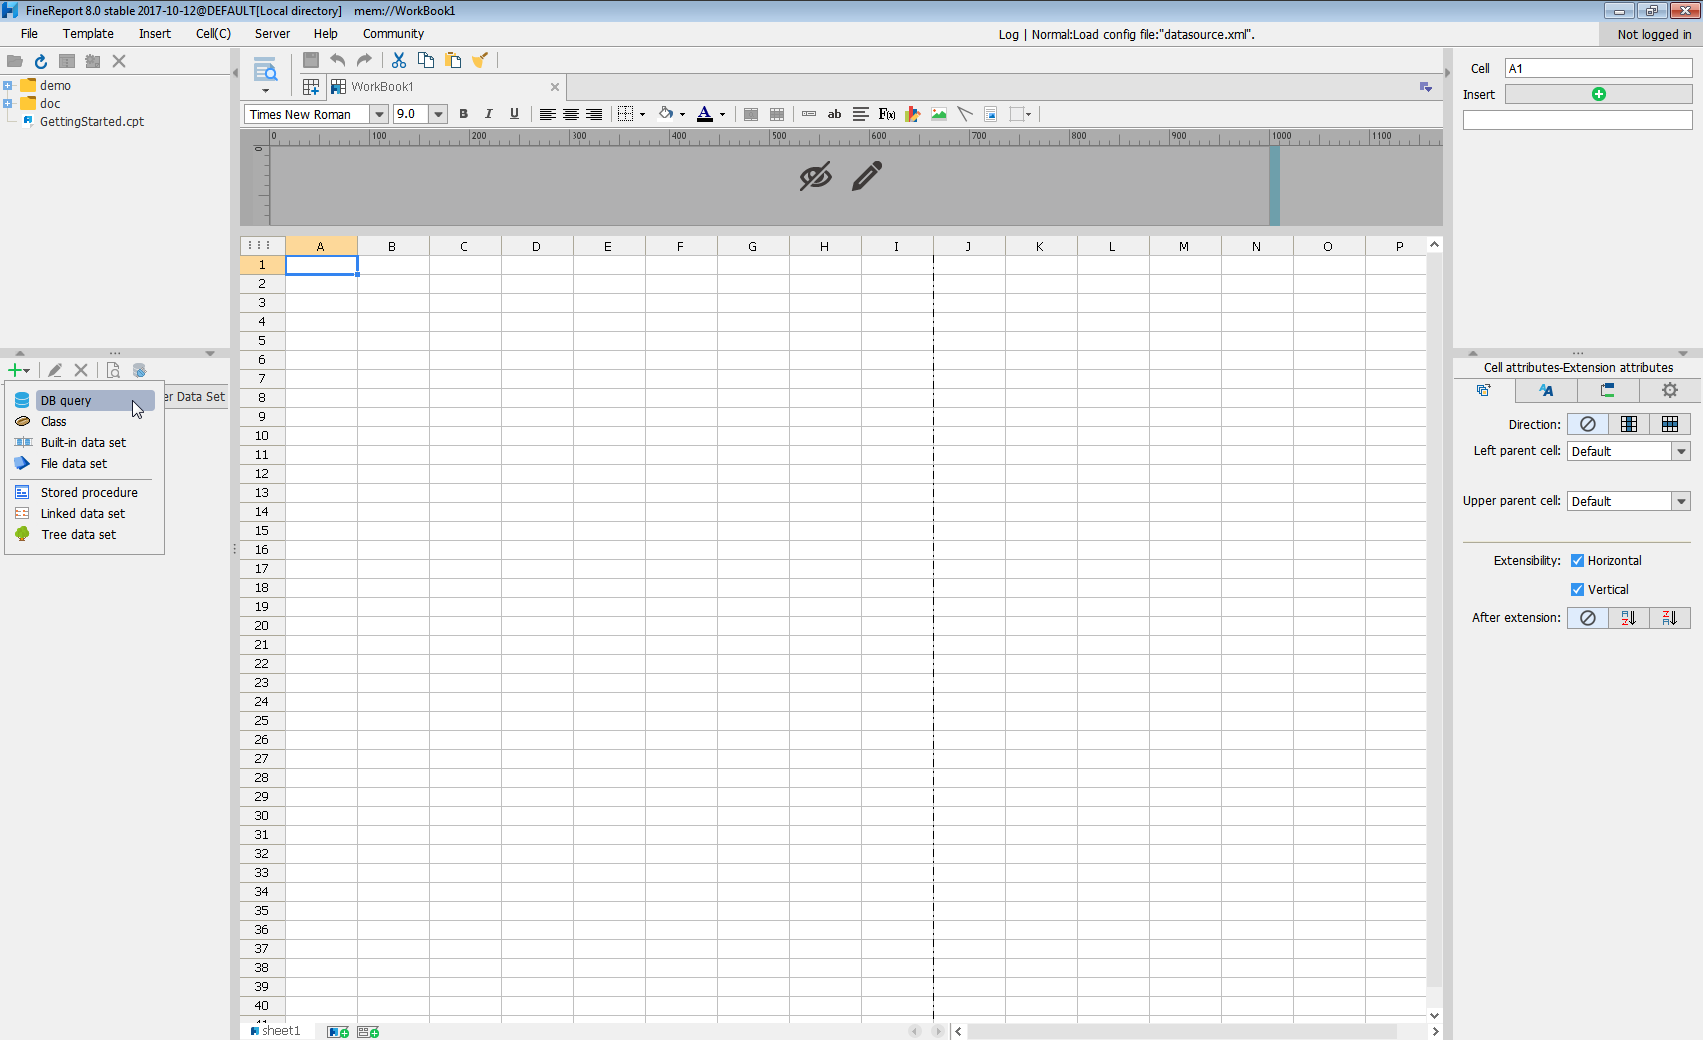1703x1040 pixels.
Task: Uncheck the Vertical extensibility checkbox
Action: point(1577,590)
